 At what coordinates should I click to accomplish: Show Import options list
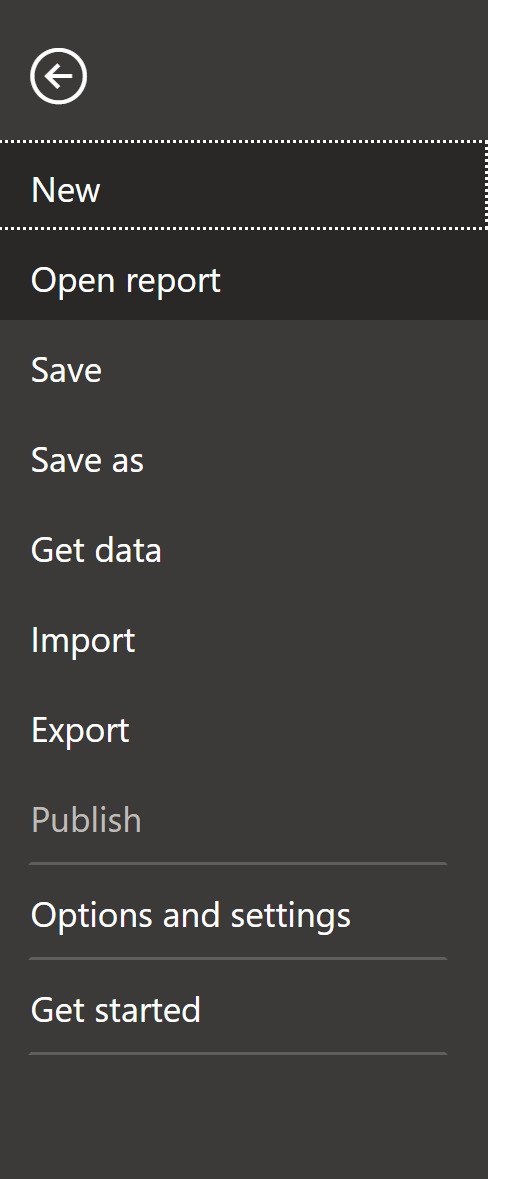pos(243,641)
